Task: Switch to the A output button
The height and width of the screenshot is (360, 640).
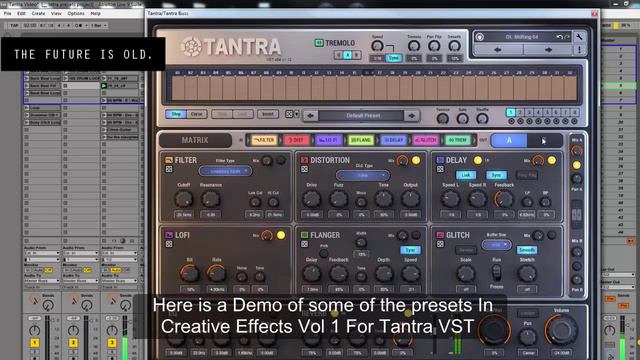Action: (509, 140)
